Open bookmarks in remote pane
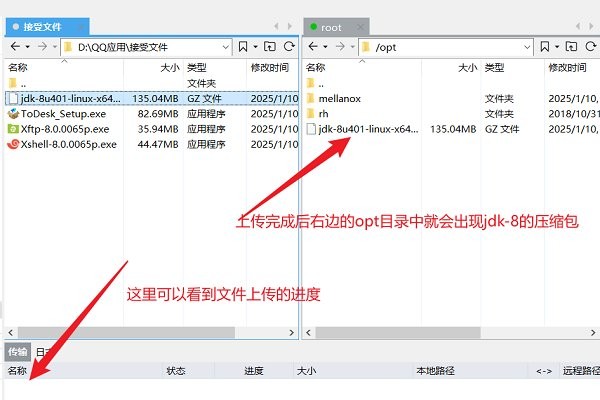Viewport: 600px width, 400px height. tap(545, 47)
